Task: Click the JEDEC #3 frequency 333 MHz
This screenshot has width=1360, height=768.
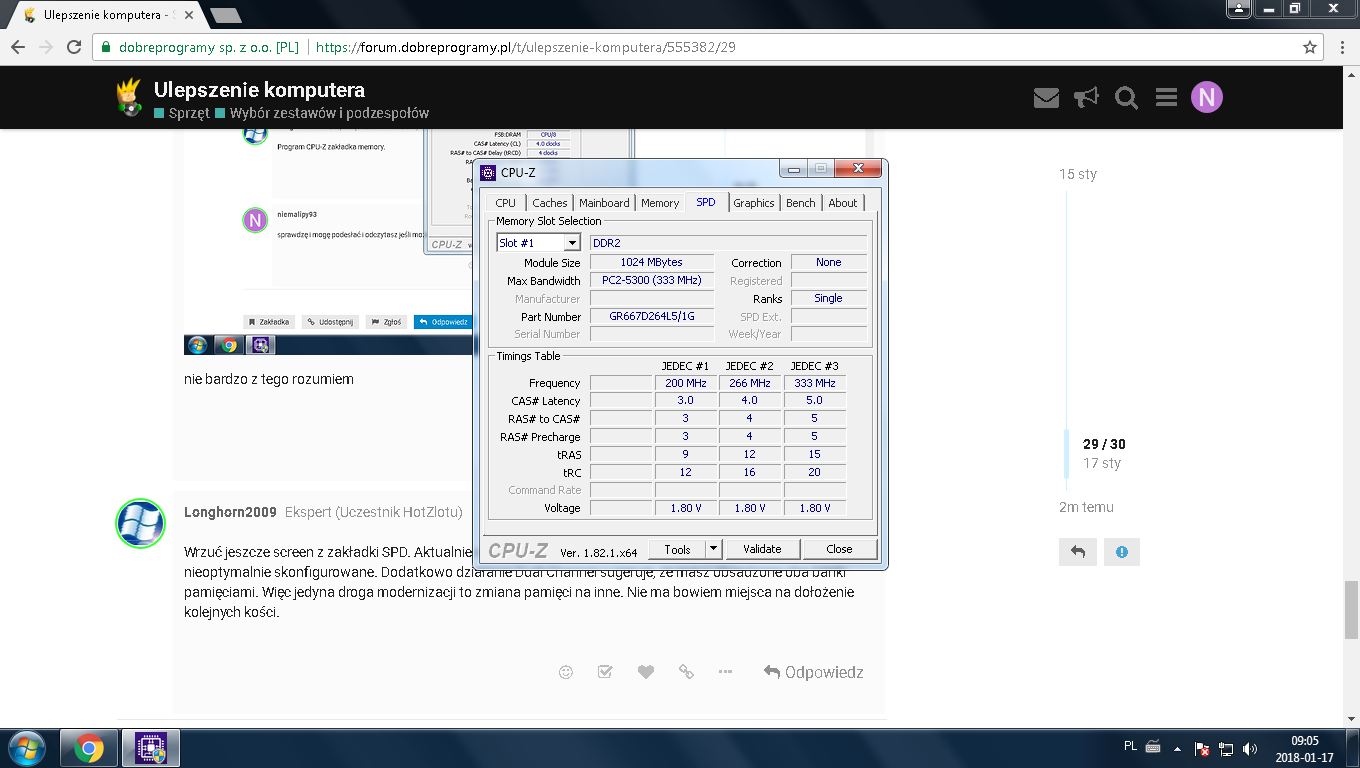Action: [815, 383]
